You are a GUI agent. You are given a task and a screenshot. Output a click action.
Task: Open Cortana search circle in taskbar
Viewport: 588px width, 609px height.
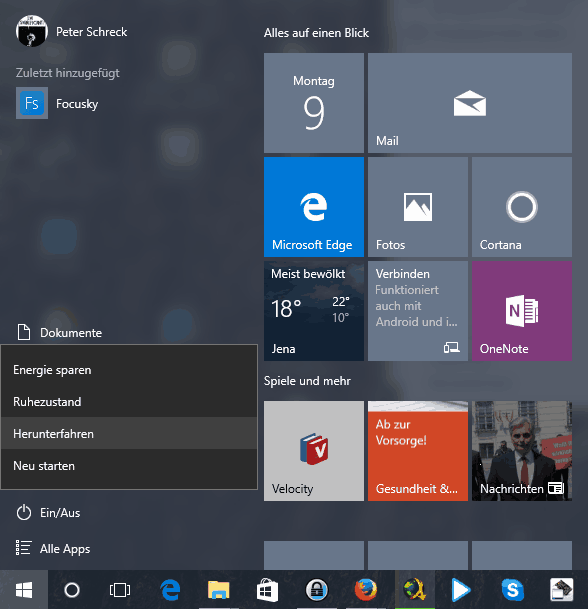point(72,590)
